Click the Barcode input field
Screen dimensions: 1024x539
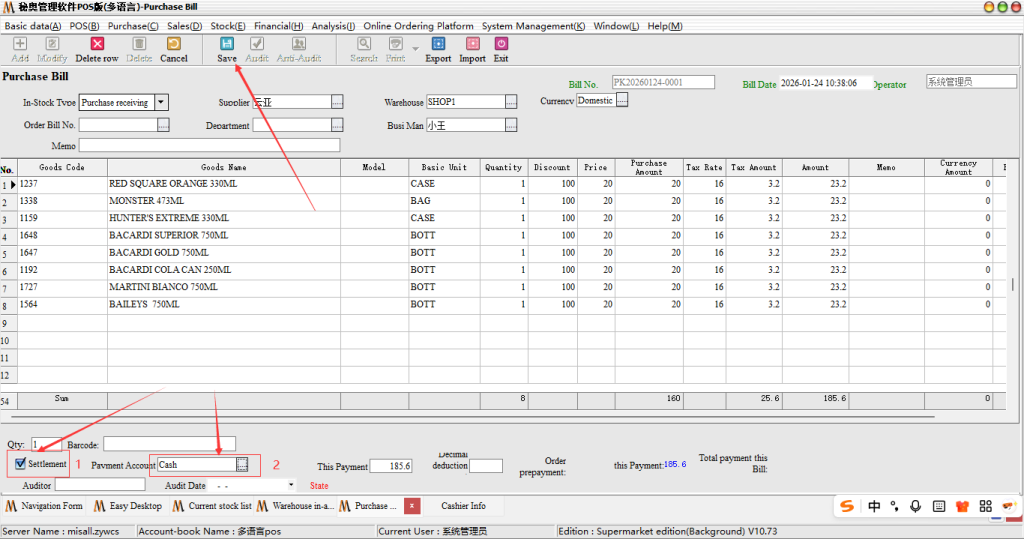pos(169,443)
